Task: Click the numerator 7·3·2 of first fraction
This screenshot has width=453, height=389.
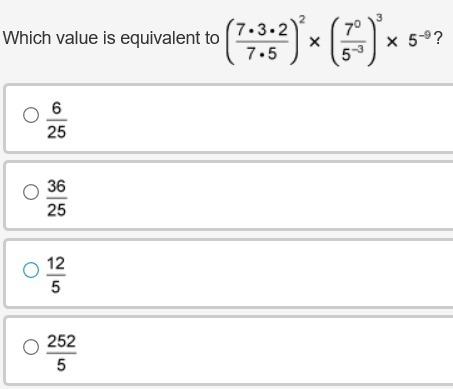Action: click(262, 30)
